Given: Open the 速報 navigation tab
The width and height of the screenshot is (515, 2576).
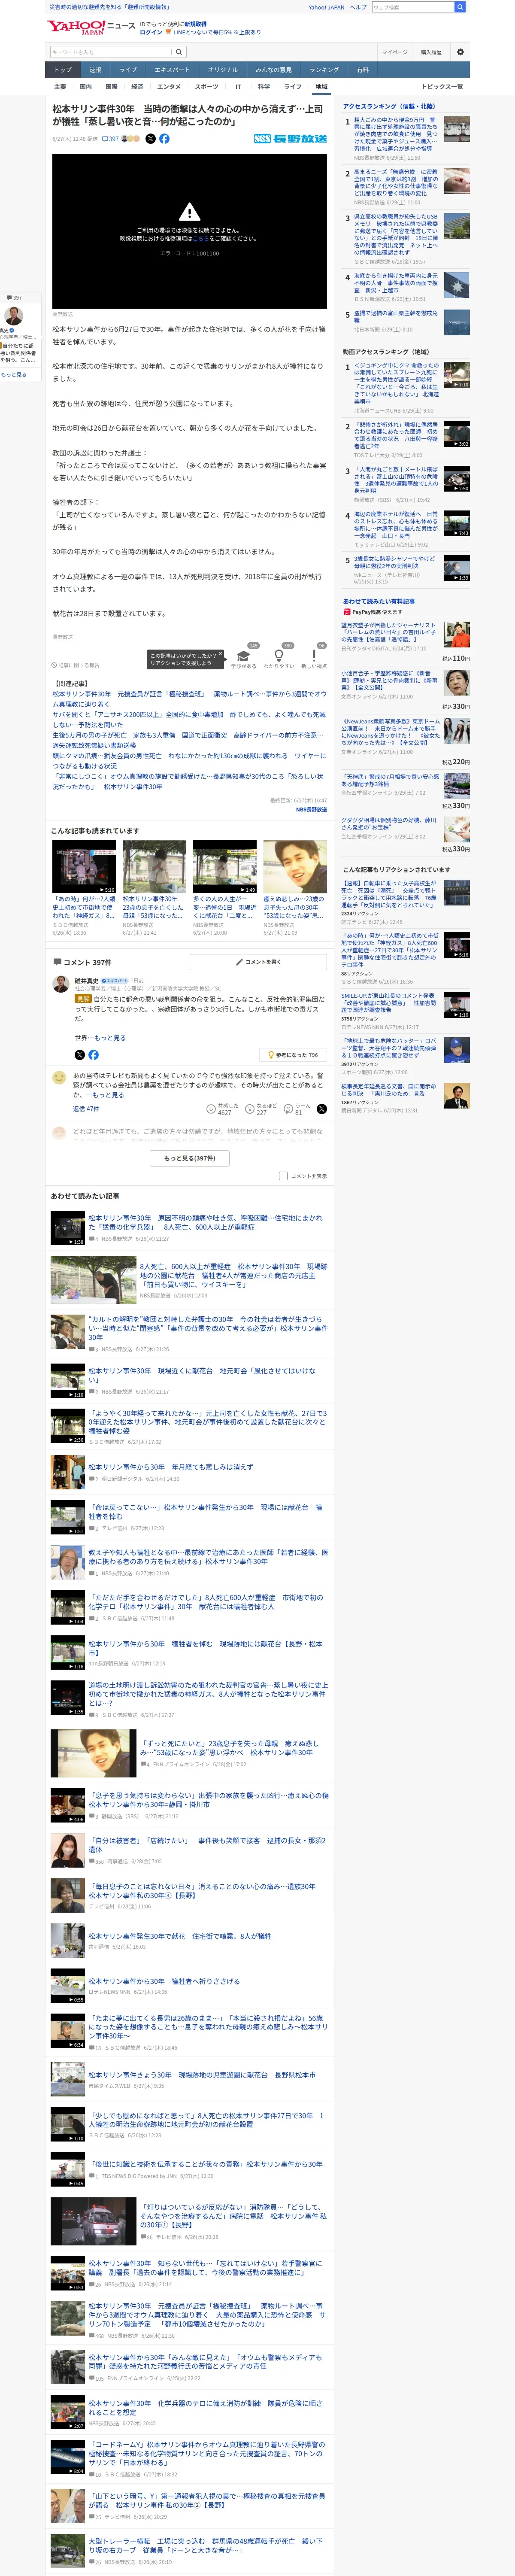Looking at the screenshot, I should tap(95, 70).
